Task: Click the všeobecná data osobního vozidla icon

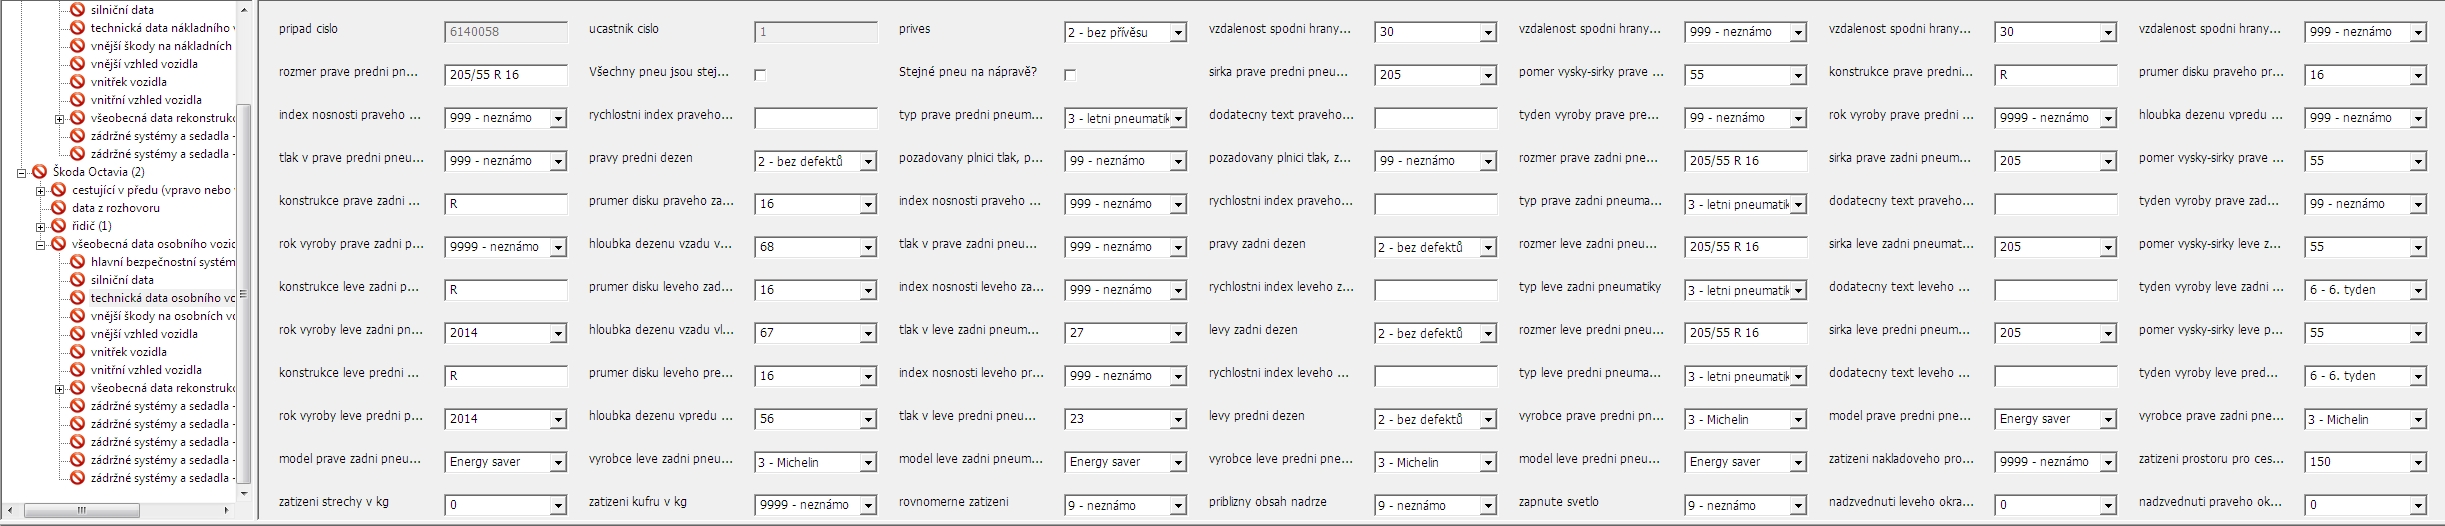Action: click(x=59, y=244)
